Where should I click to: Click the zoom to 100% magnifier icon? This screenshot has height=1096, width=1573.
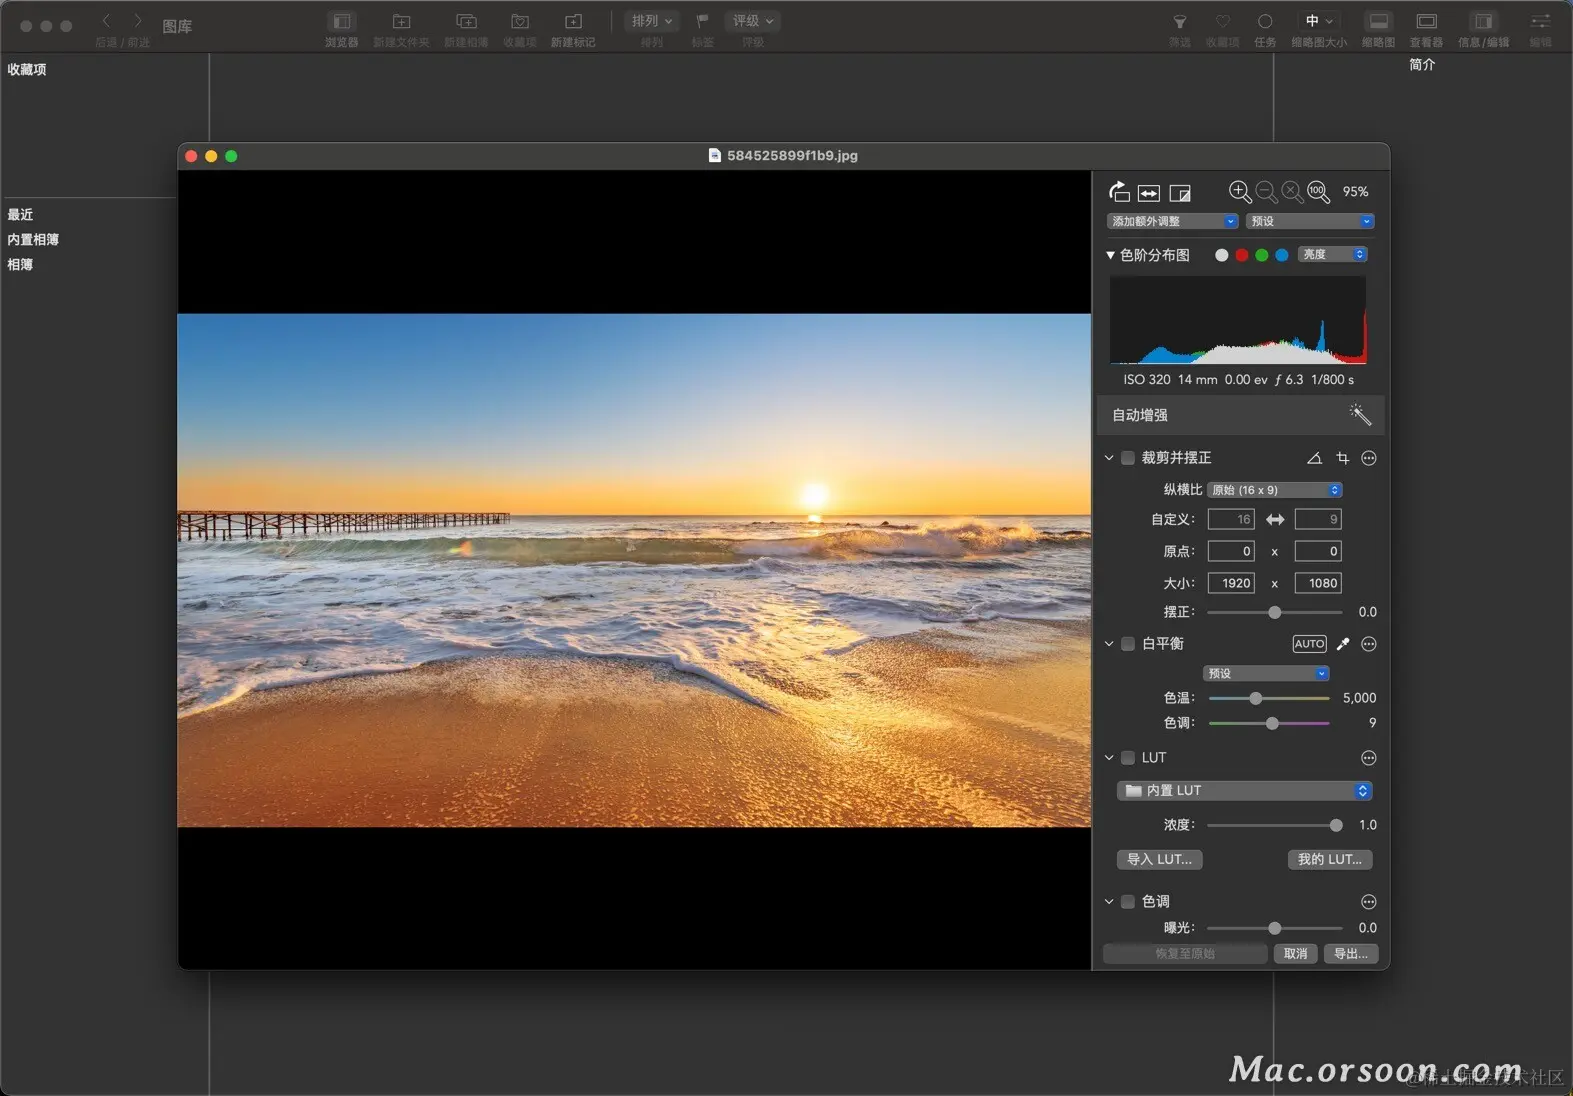(1318, 192)
